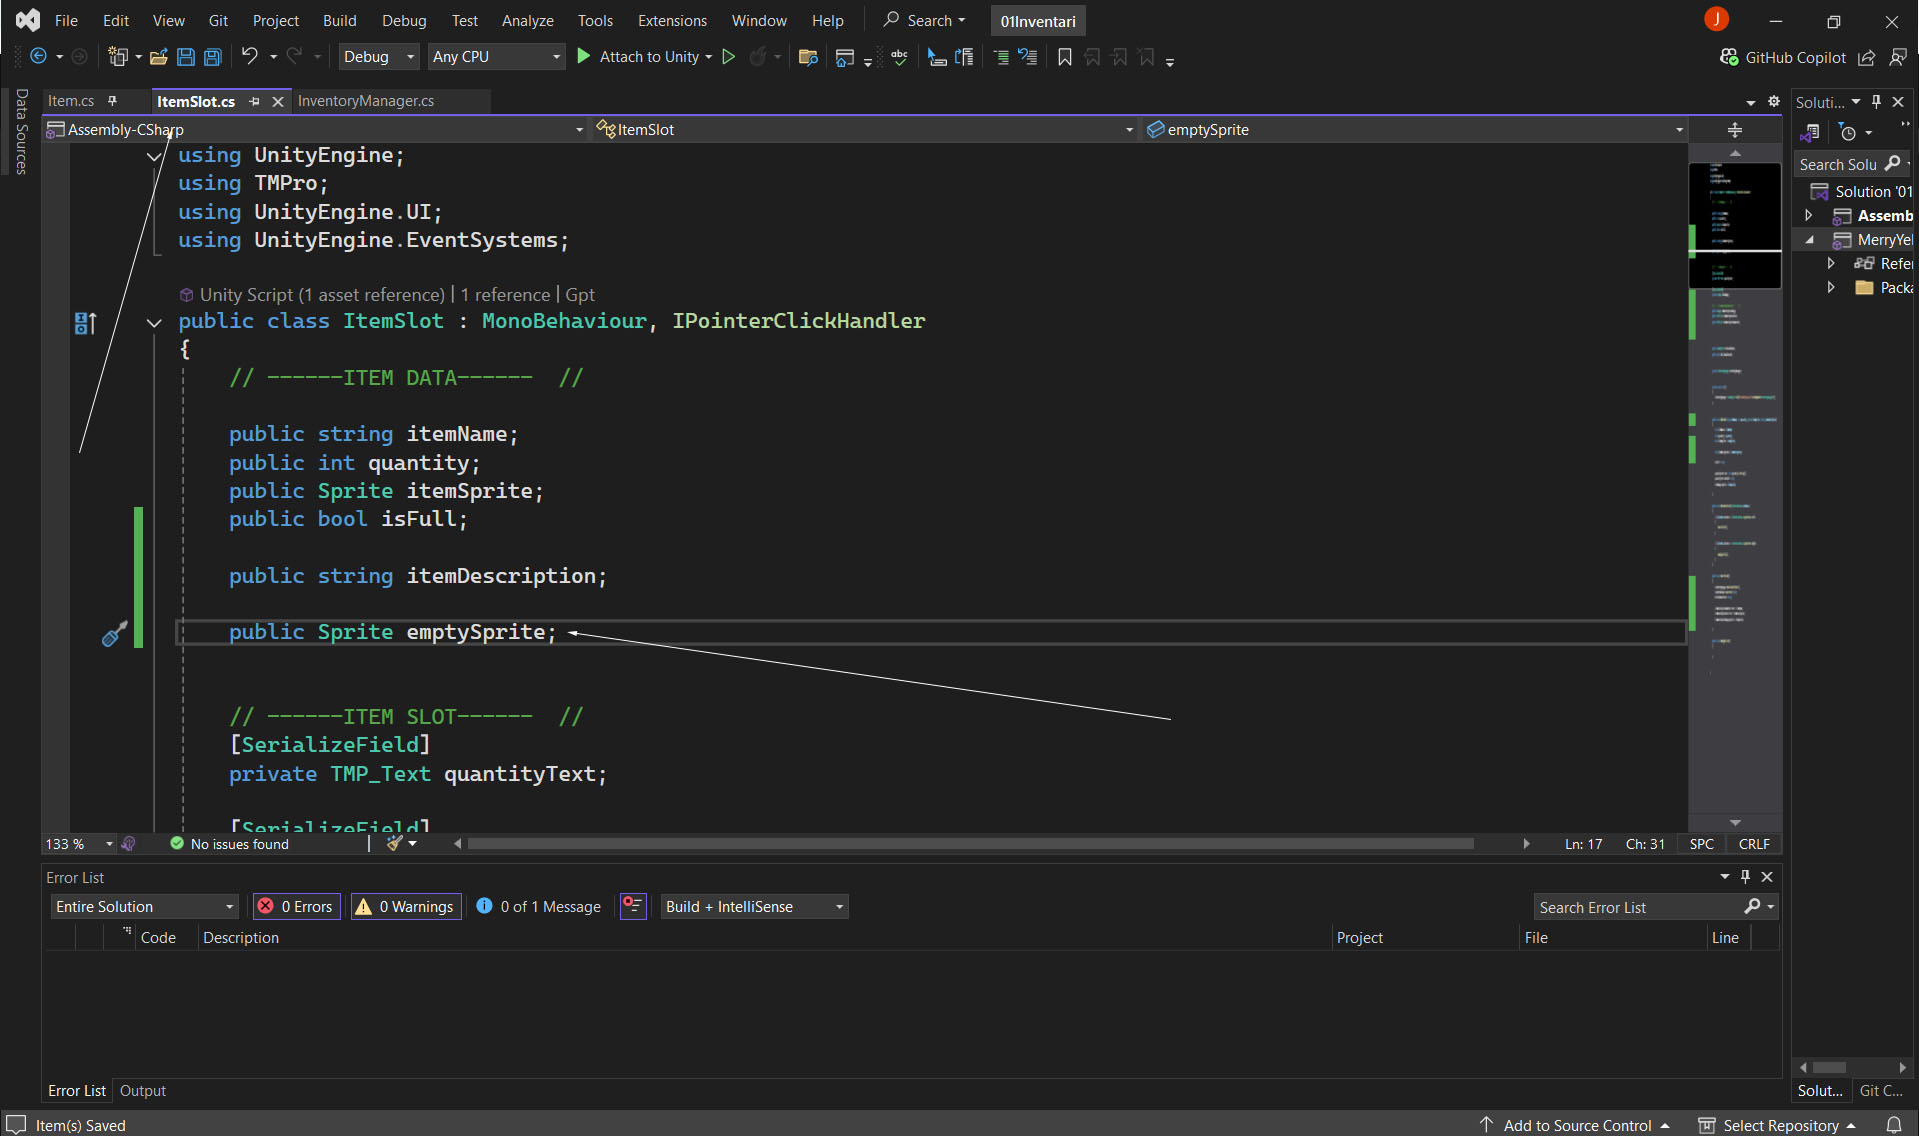Open the Entire Solution scope dropdown
This screenshot has width=1919, height=1136.
(144, 907)
